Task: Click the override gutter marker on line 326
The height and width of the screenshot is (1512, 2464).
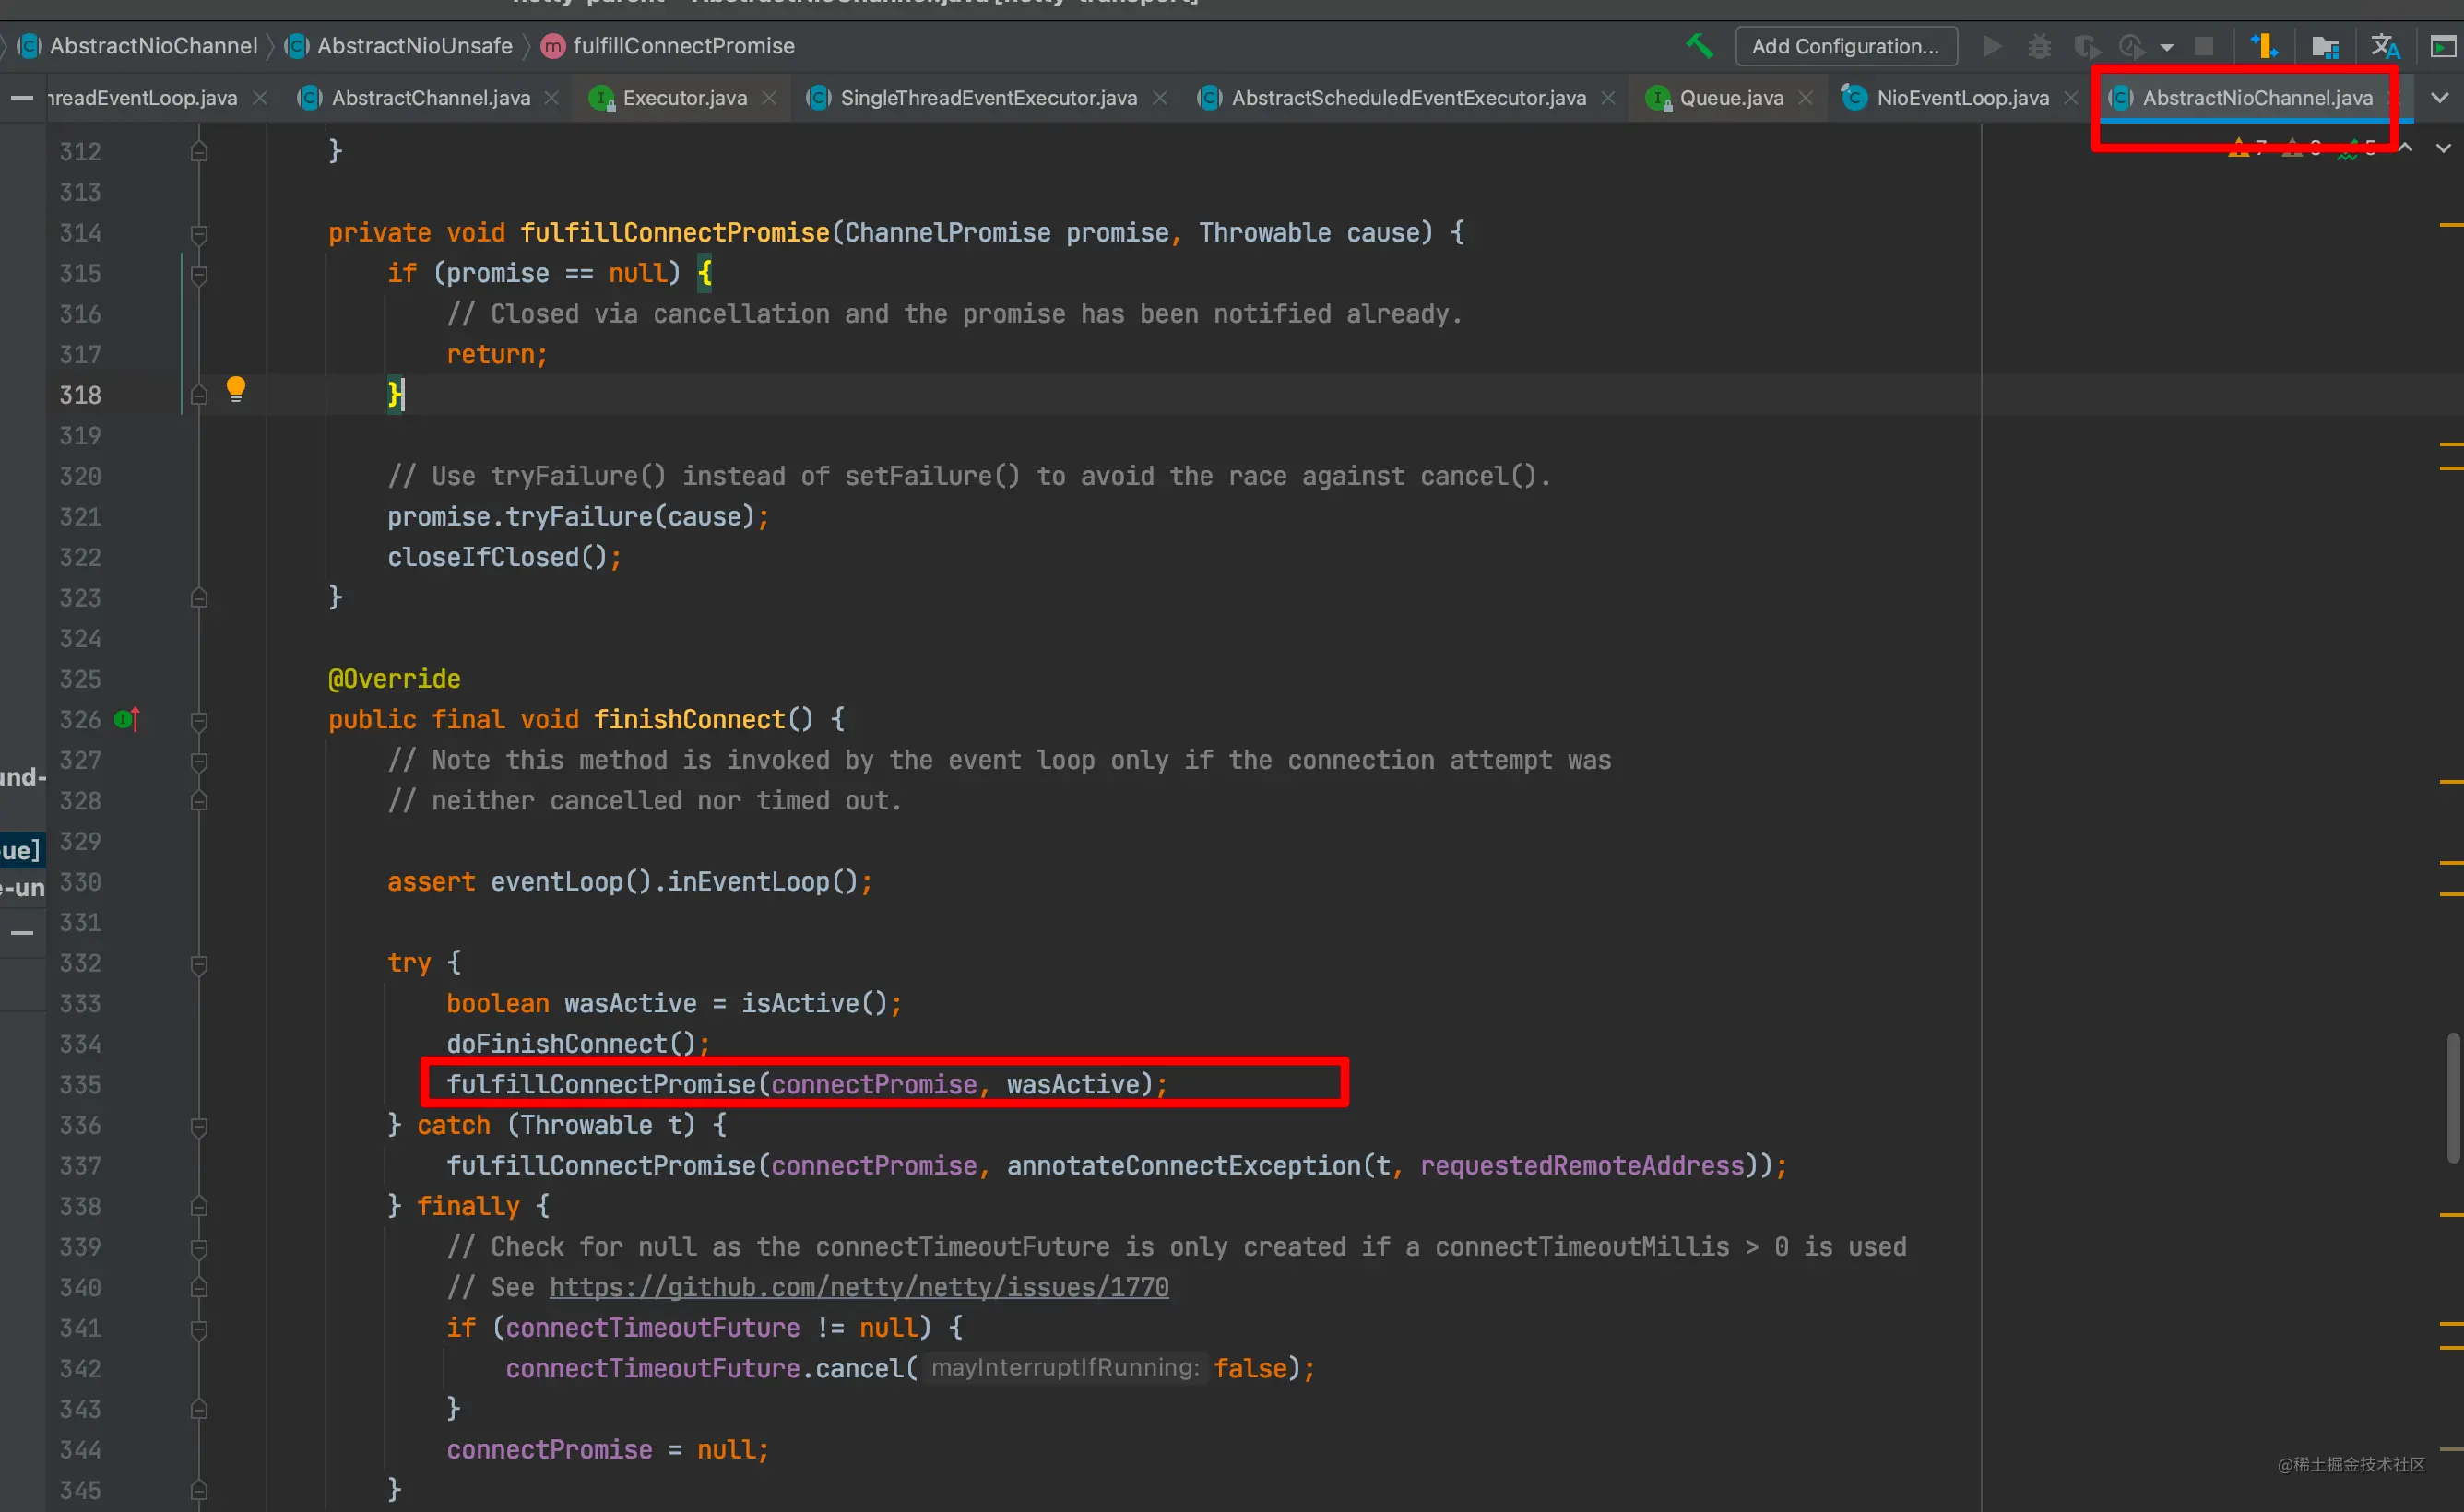Action: 126,719
